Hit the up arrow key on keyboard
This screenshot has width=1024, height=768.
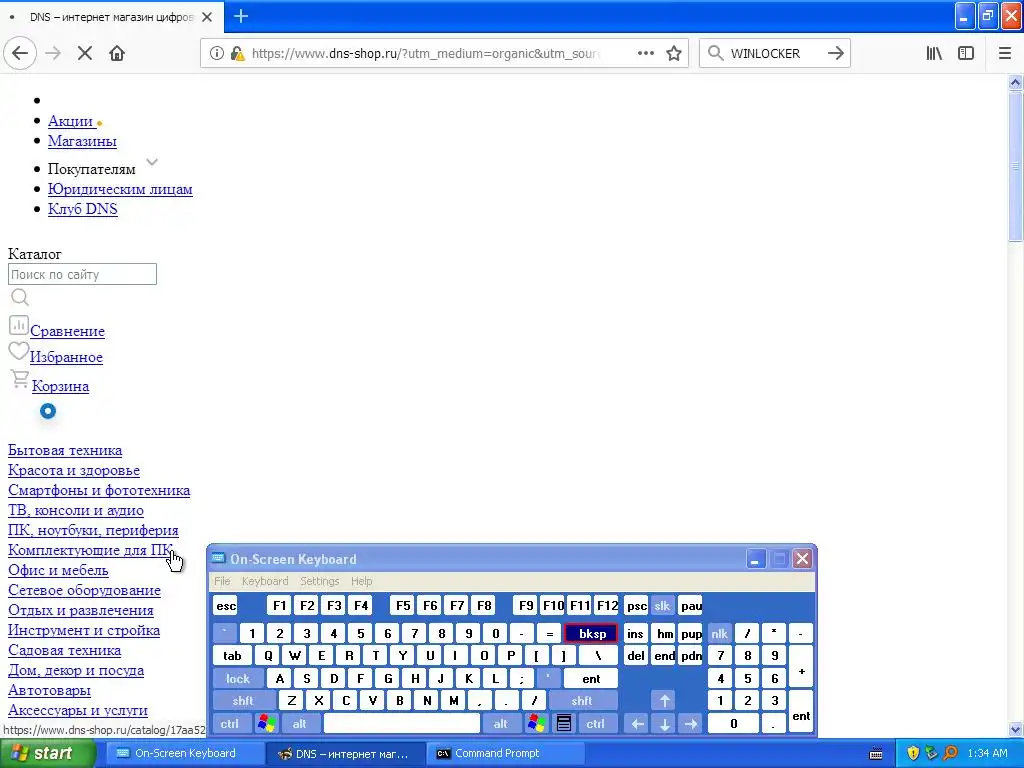[664, 701]
